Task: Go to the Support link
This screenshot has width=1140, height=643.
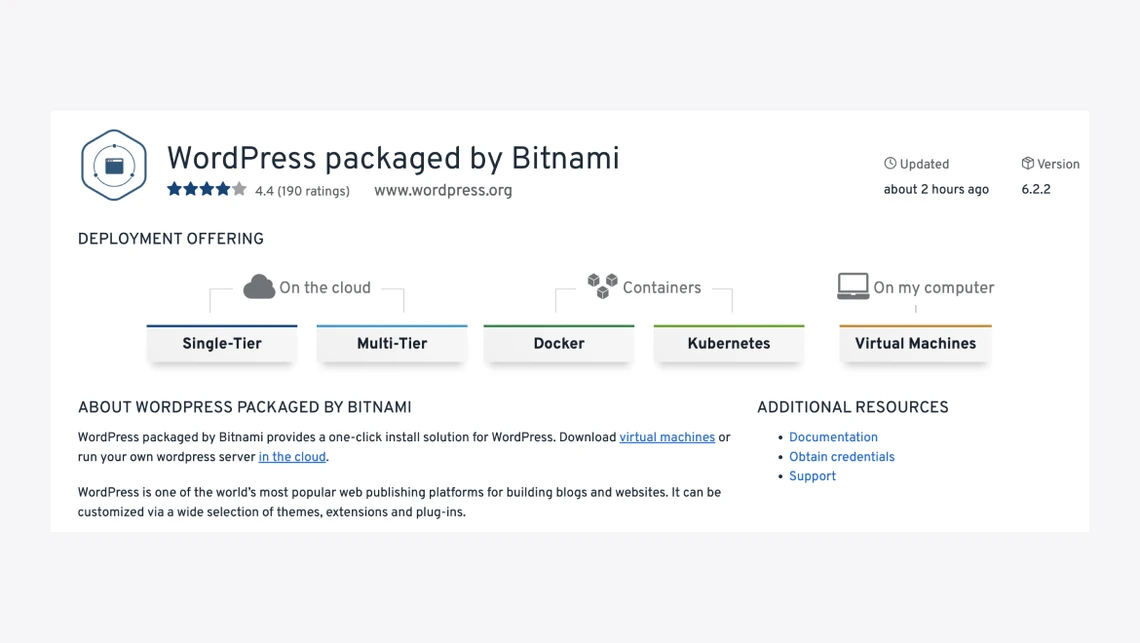Action: point(812,477)
